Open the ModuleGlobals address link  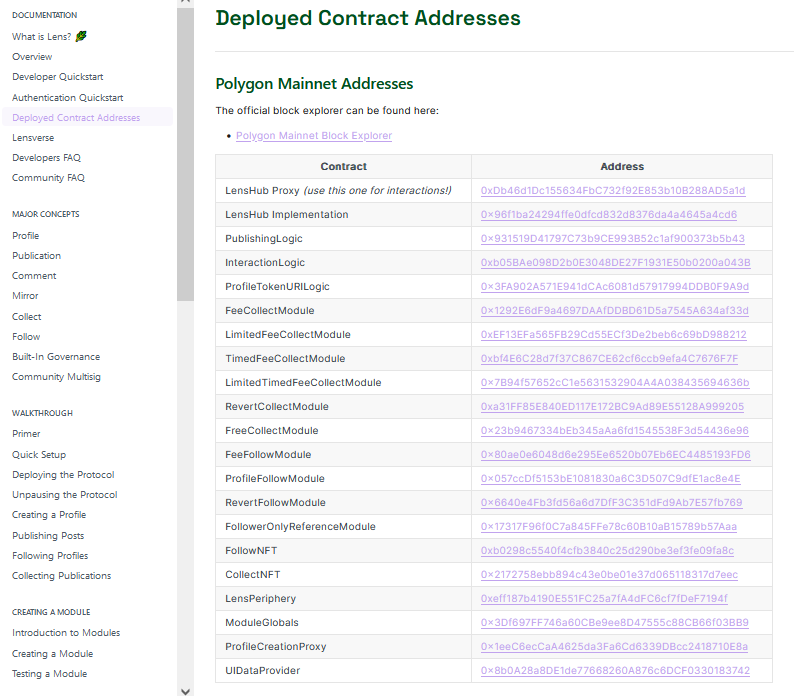pyautogui.click(x=614, y=623)
